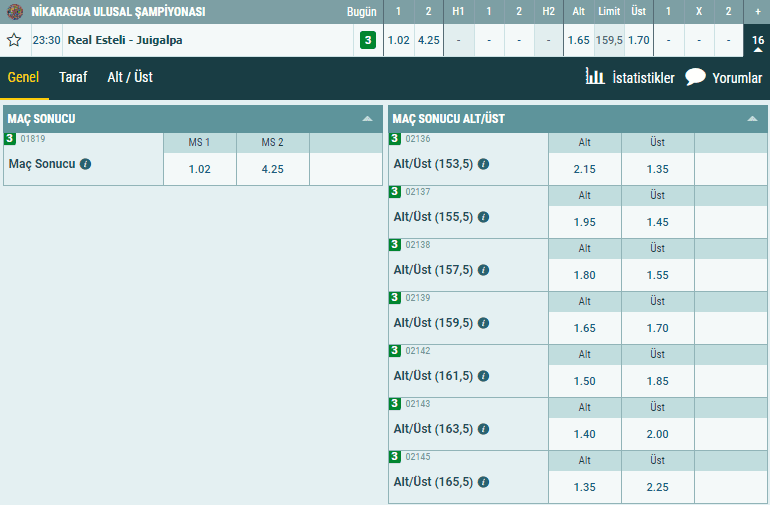The height and width of the screenshot is (505, 770).
Task: Switch to the Alt / Üst tab
Action: 130,77
